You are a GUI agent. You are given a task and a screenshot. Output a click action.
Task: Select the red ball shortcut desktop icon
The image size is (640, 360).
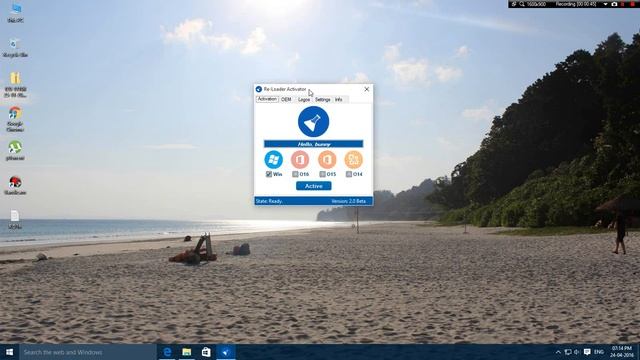[16, 185]
